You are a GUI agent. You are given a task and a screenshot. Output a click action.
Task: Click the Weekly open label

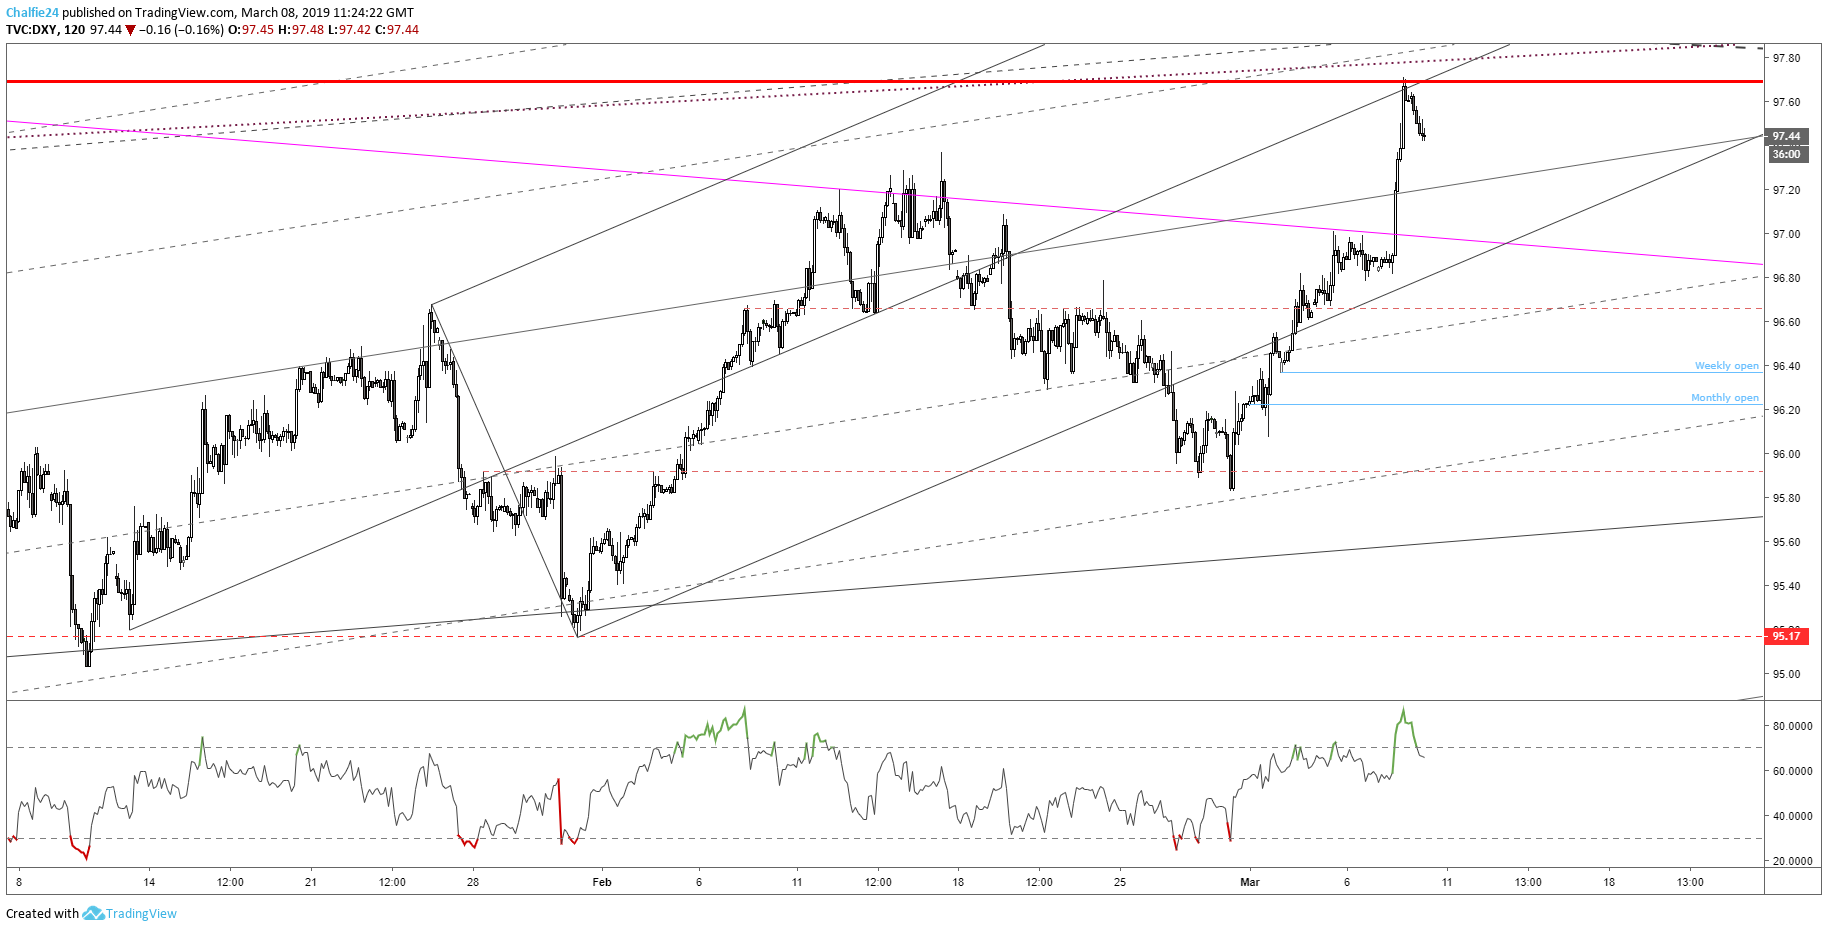pyautogui.click(x=1726, y=366)
